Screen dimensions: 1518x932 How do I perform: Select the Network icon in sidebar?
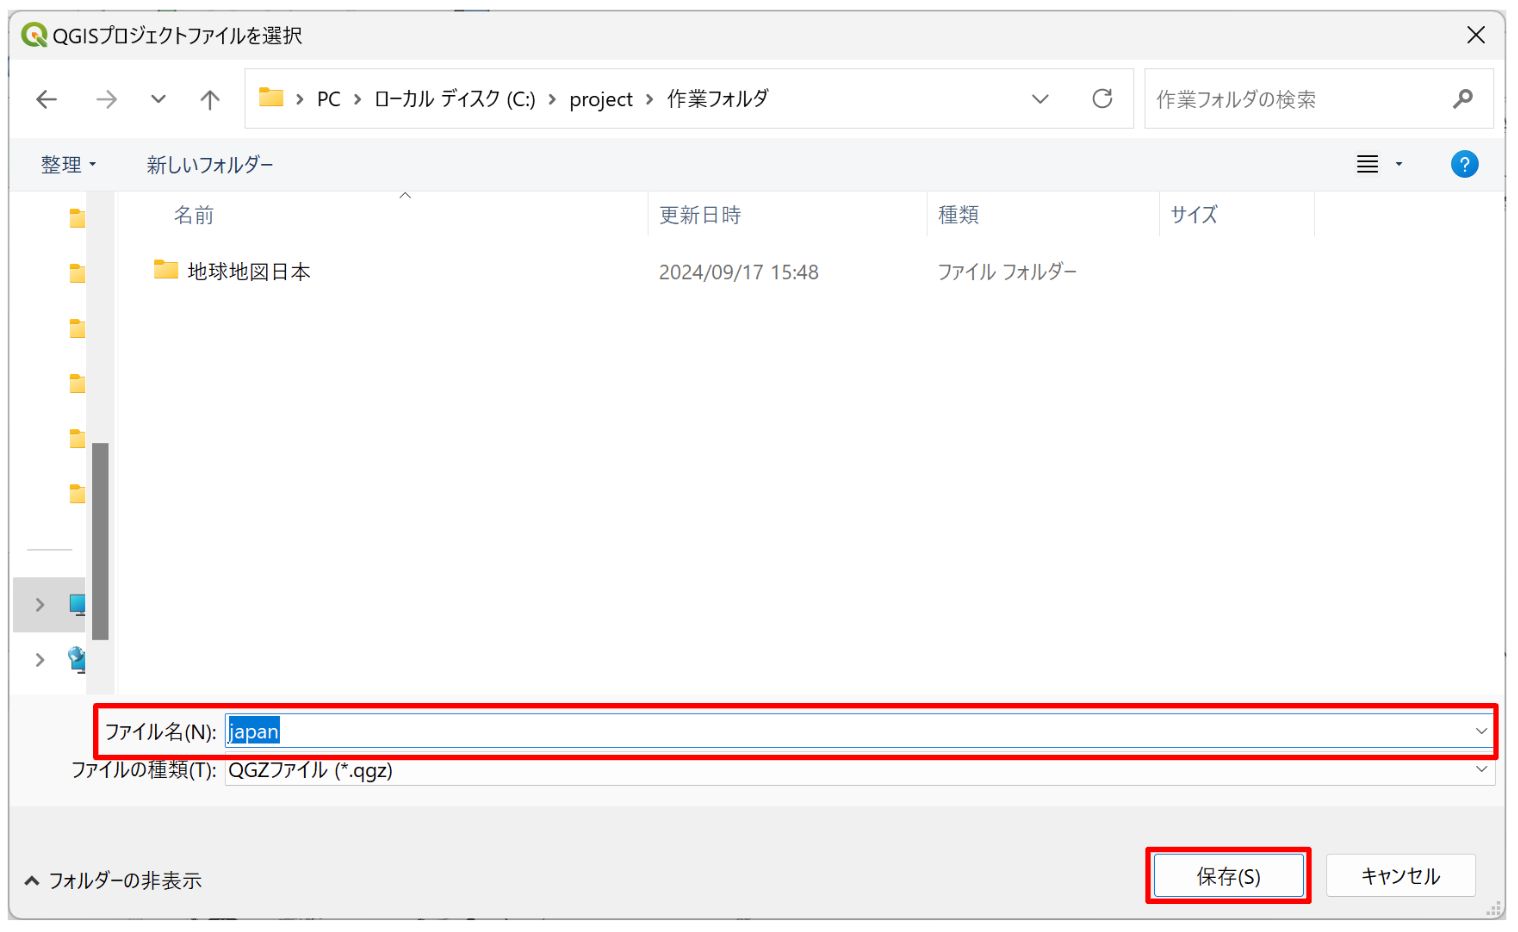point(77,658)
